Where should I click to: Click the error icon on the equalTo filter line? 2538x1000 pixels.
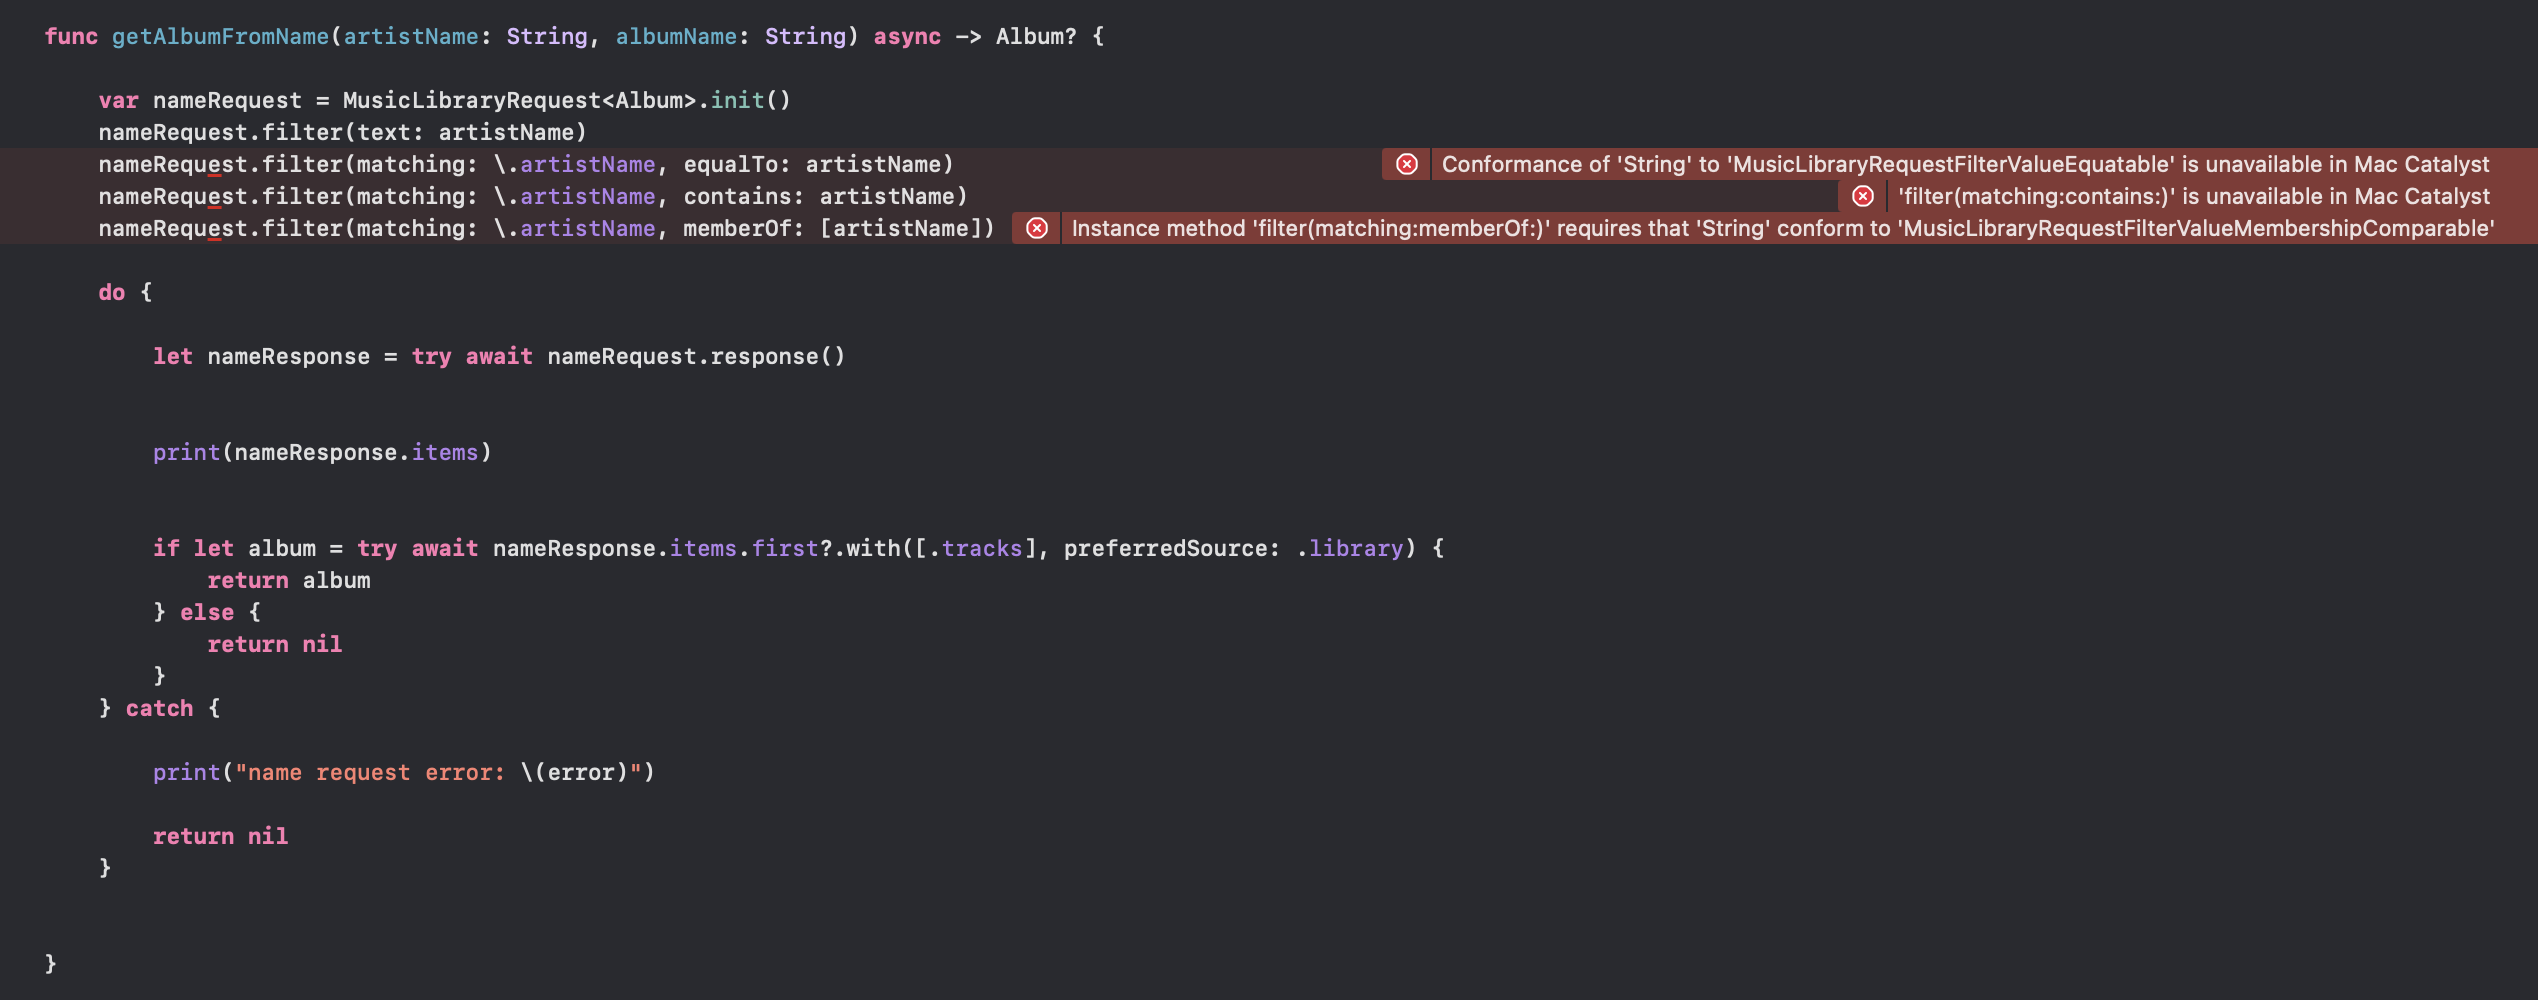click(x=1406, y=164)
